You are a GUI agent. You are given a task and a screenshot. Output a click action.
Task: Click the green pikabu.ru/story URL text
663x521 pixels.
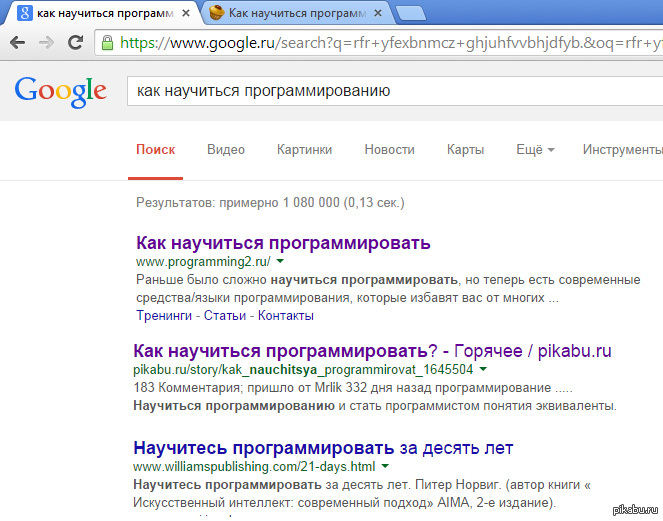point(303,370)
